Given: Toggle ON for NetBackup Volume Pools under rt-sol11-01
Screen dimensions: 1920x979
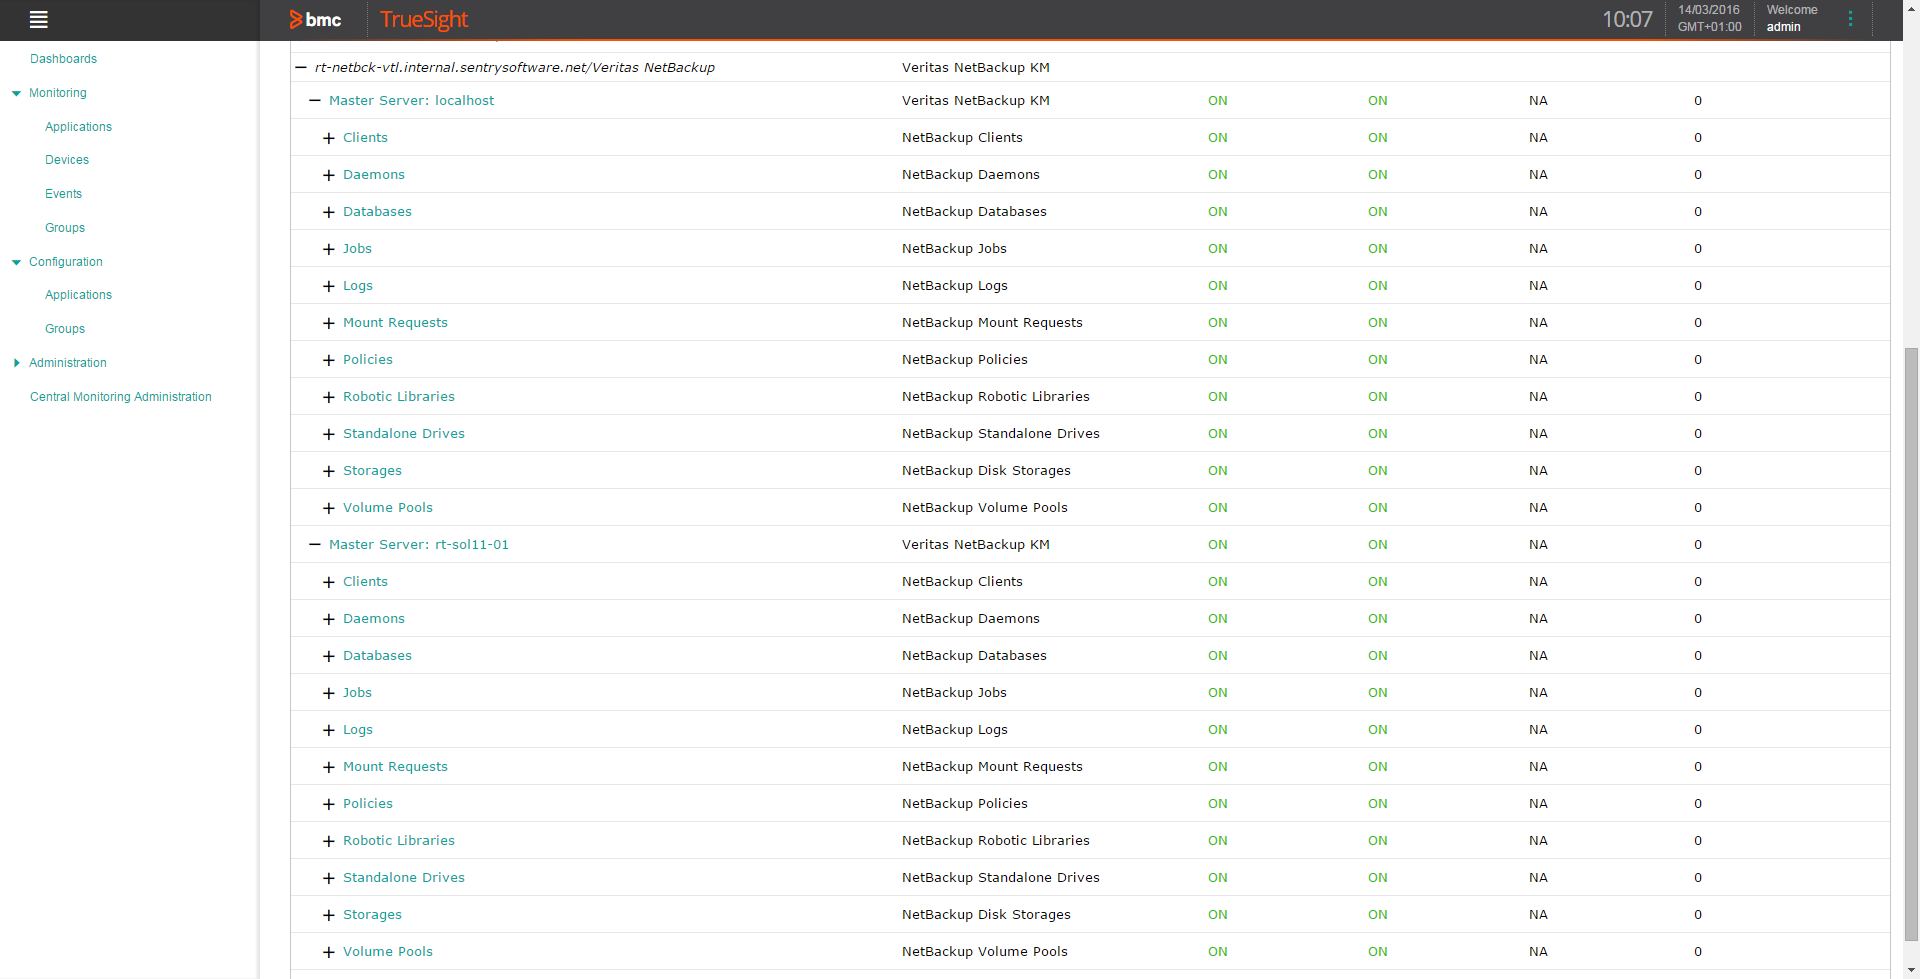Looking at the screenshot, I should click(x=1217, y=951).
